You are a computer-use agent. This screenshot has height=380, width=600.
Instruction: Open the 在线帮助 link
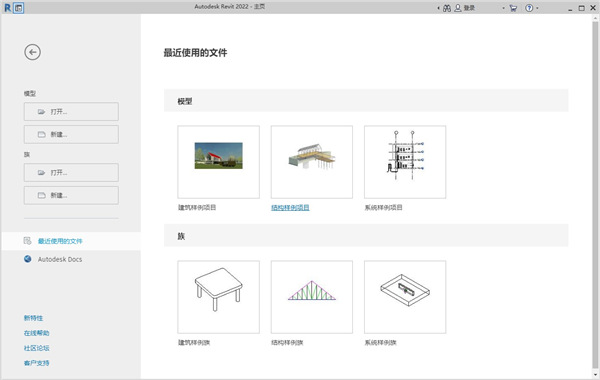pyautogui.click(x=36, y=333)
